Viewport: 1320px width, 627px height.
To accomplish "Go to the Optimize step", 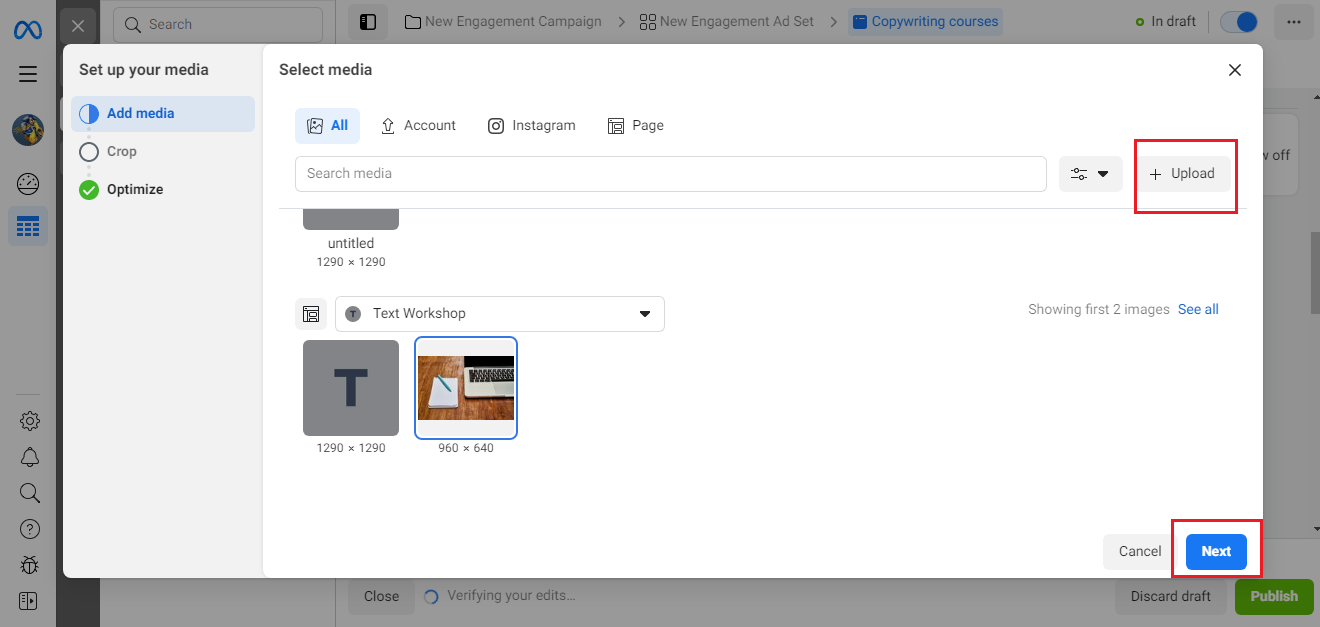I will (121, 190).
